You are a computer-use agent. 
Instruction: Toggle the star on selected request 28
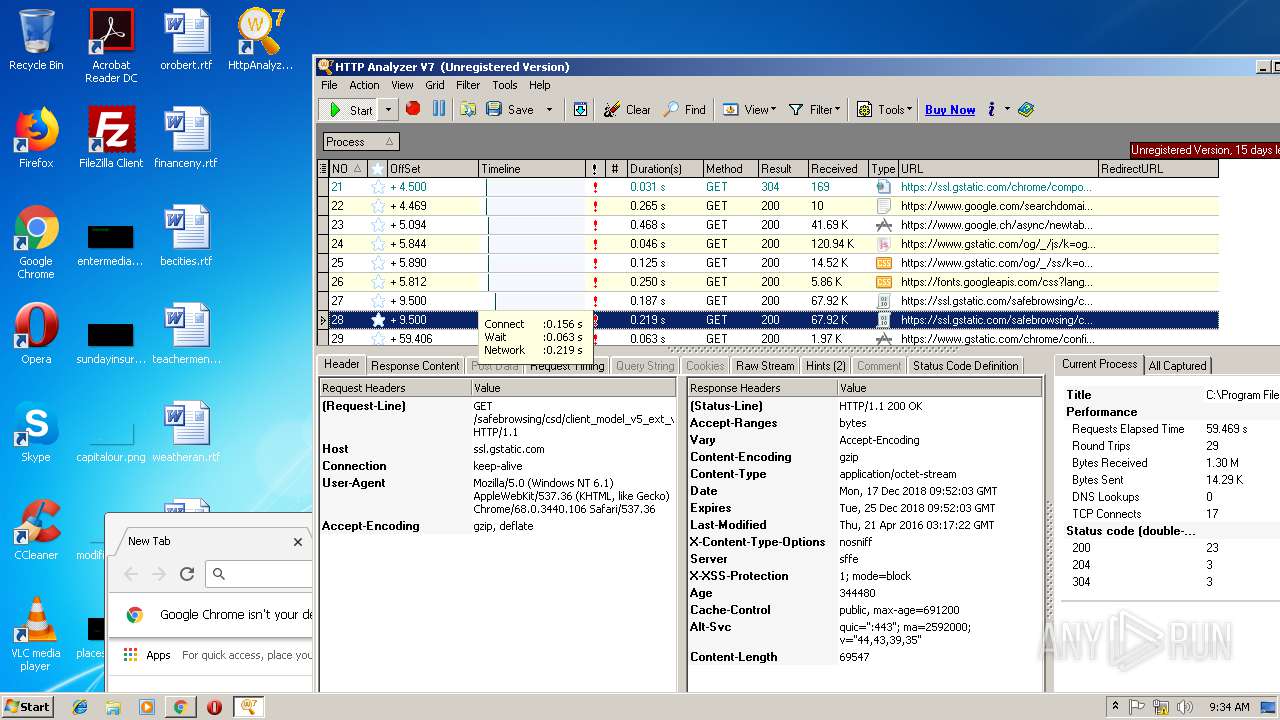(x=378, y=320)
